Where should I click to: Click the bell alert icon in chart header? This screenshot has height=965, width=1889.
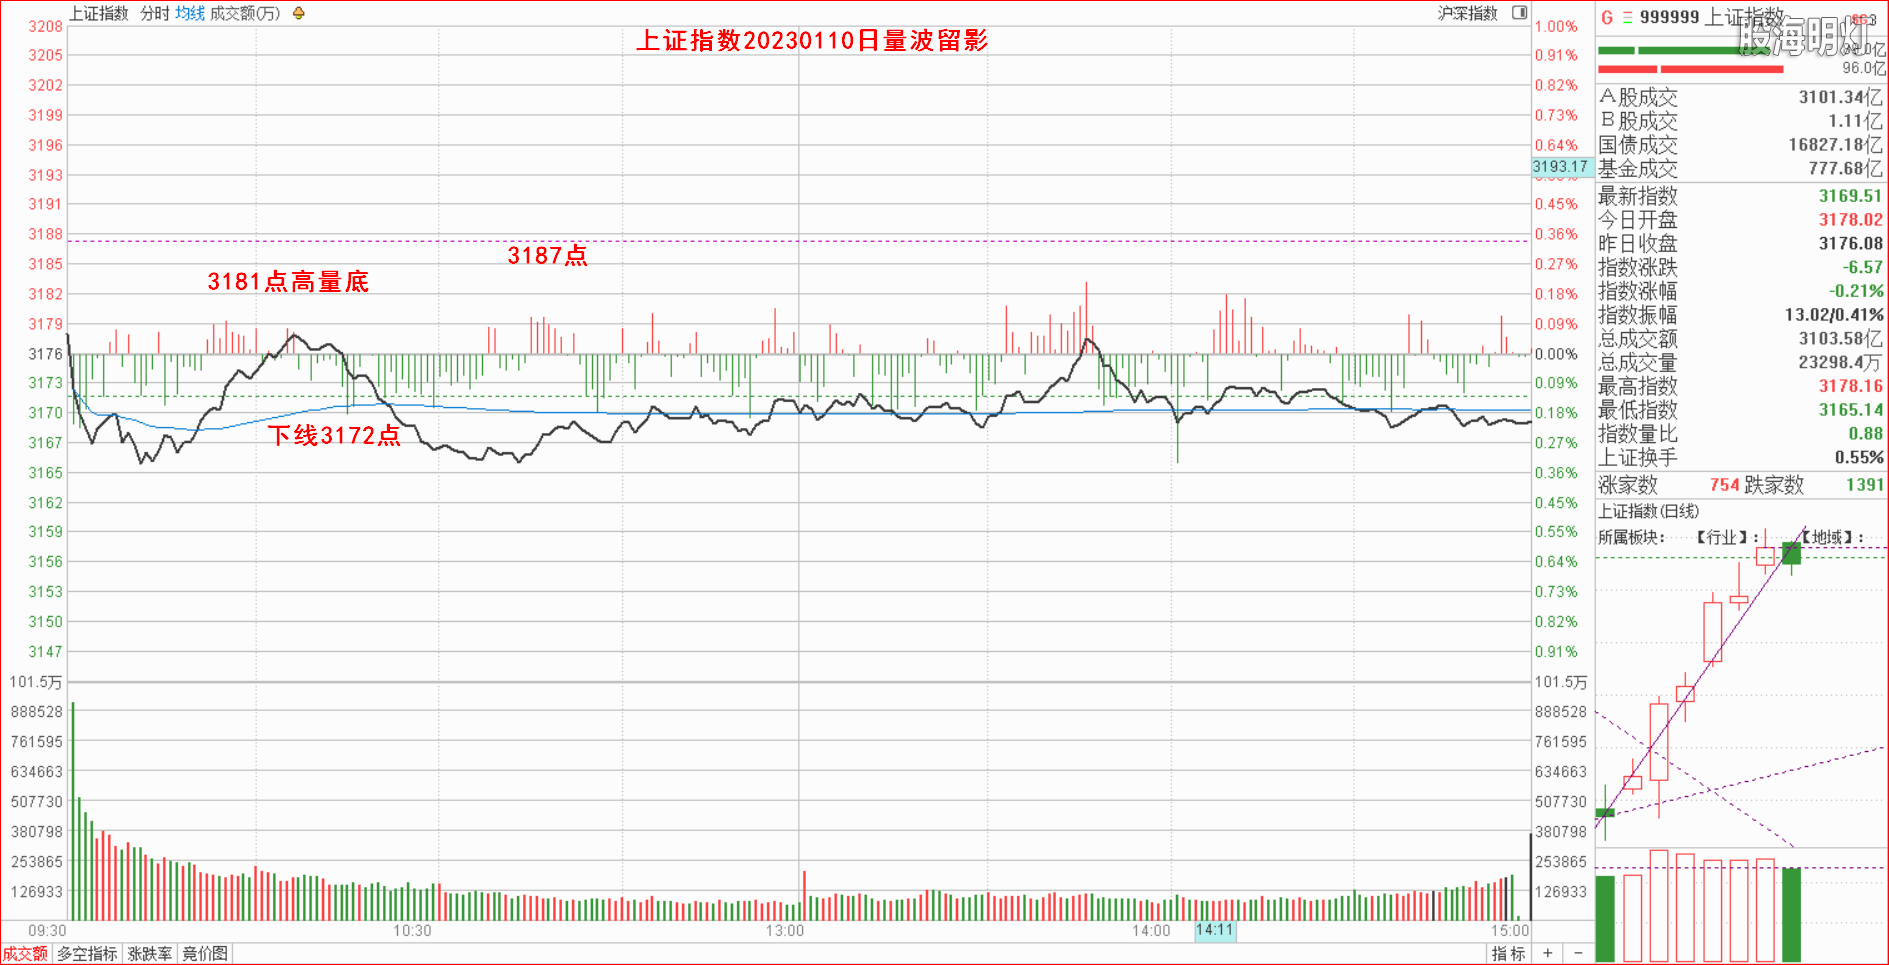[x=298, y=13]
